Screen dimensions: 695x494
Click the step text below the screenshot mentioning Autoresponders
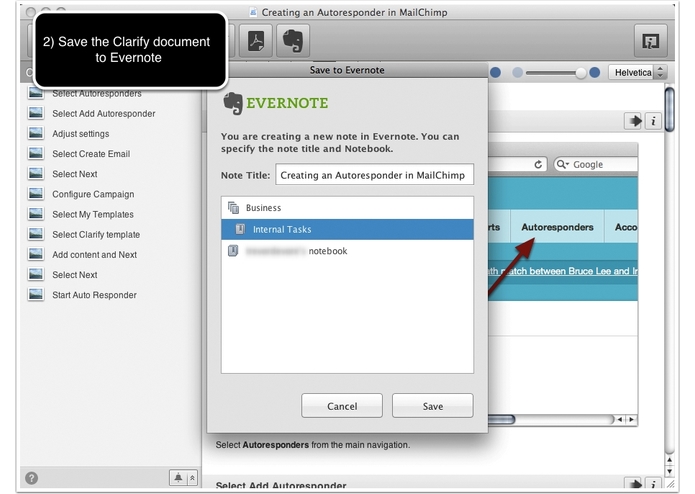click(312, 445)
